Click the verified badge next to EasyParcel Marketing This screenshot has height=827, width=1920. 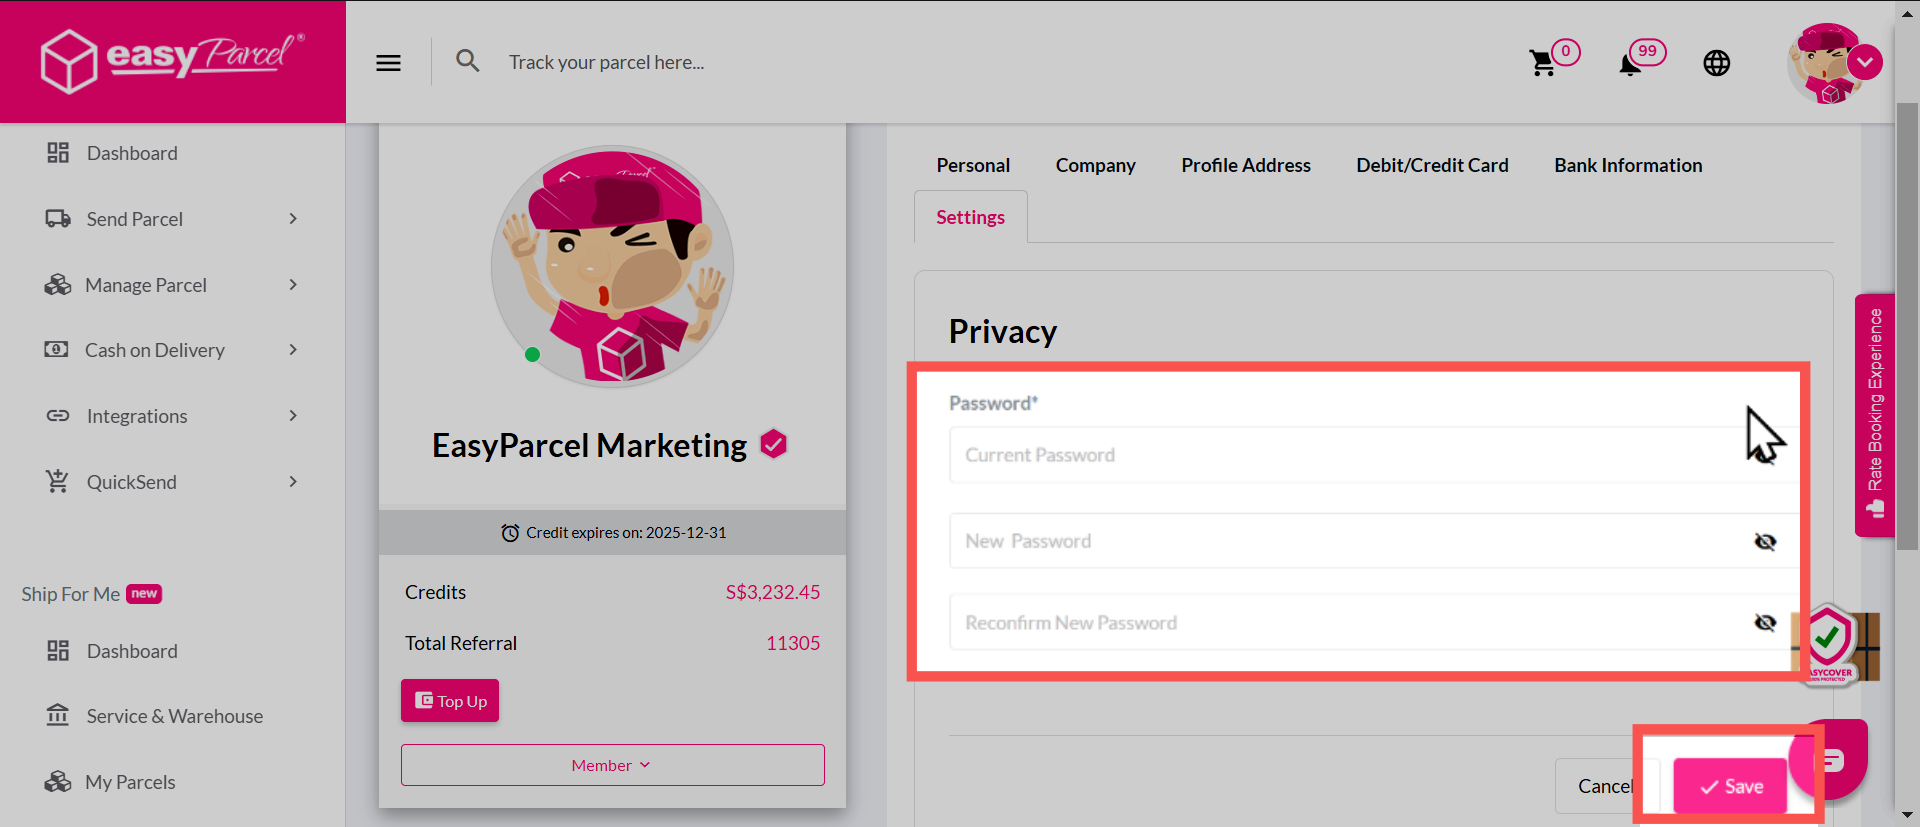pyautogui.click(x=773, y=443)
